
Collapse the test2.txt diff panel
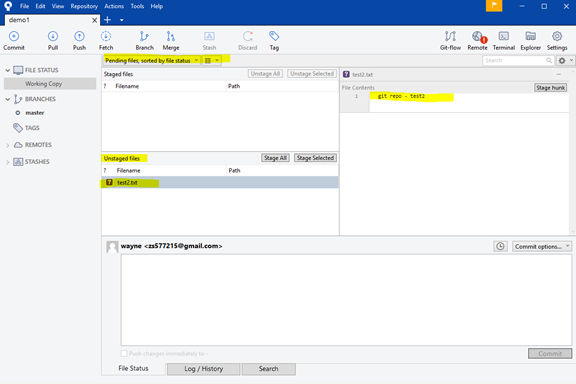click(x=558, y=74)
